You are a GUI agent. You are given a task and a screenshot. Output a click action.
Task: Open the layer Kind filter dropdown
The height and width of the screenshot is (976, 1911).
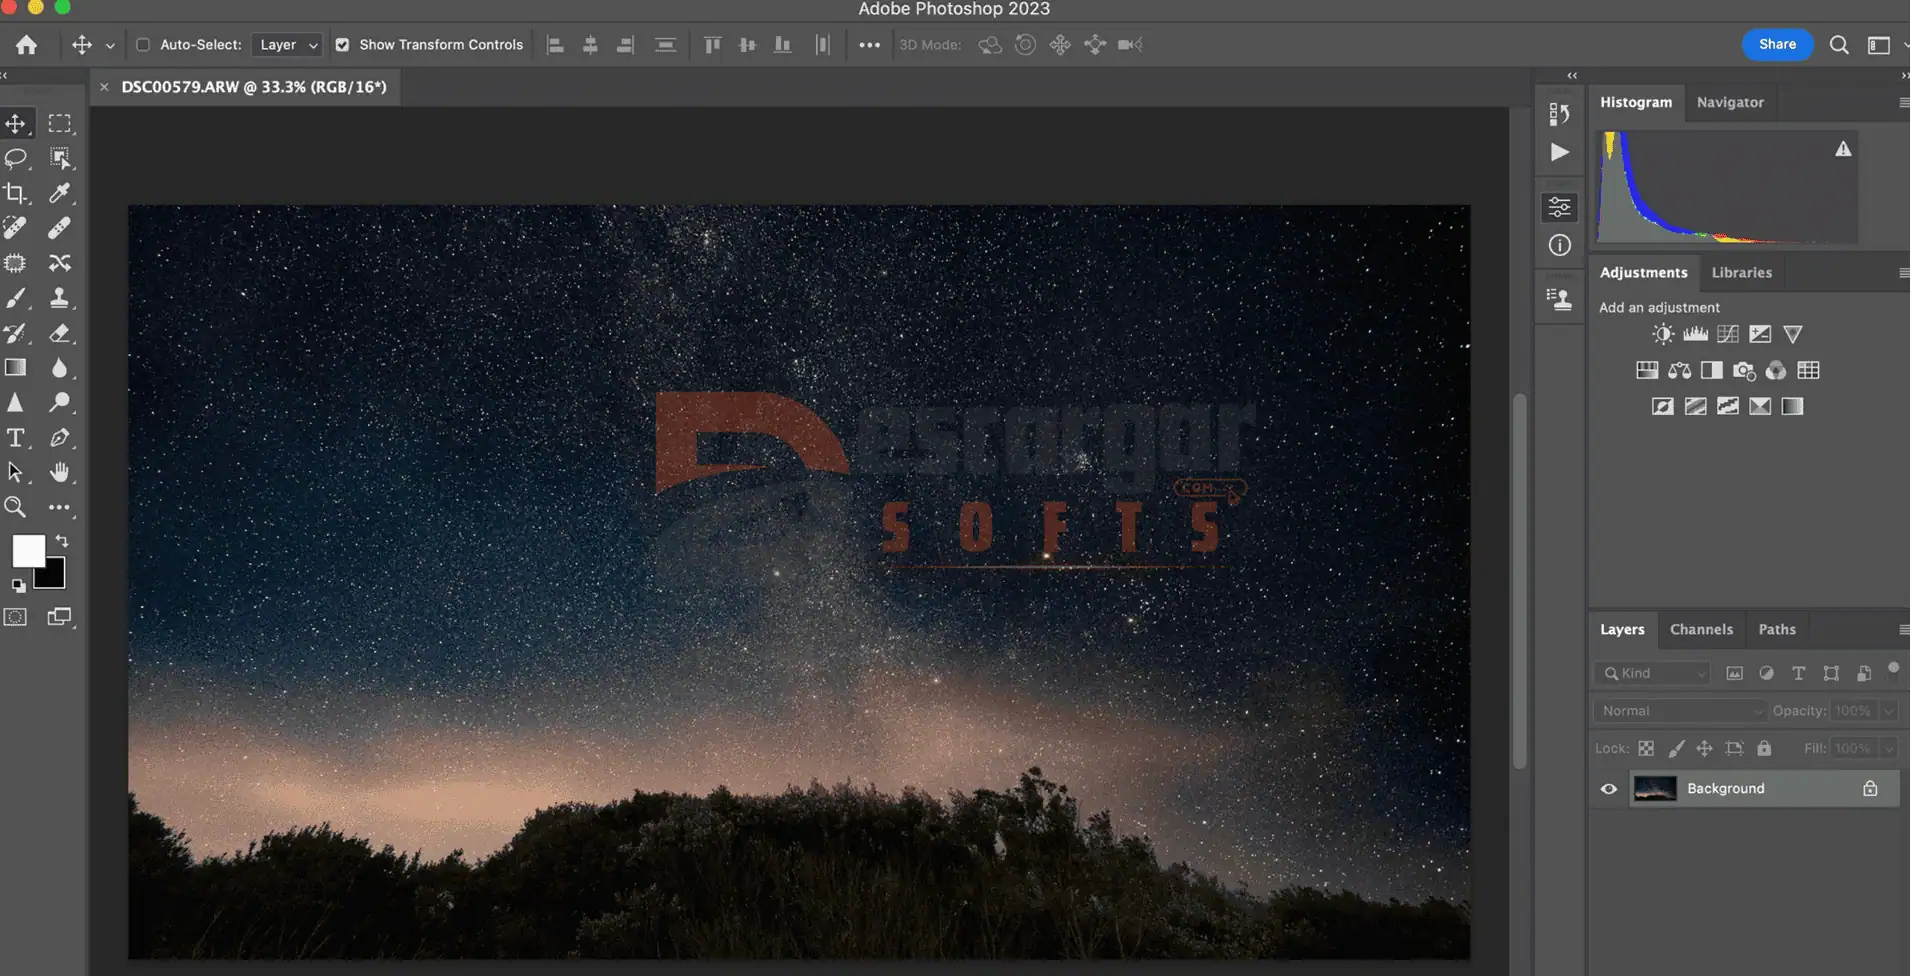click(x=1653, y=674)
